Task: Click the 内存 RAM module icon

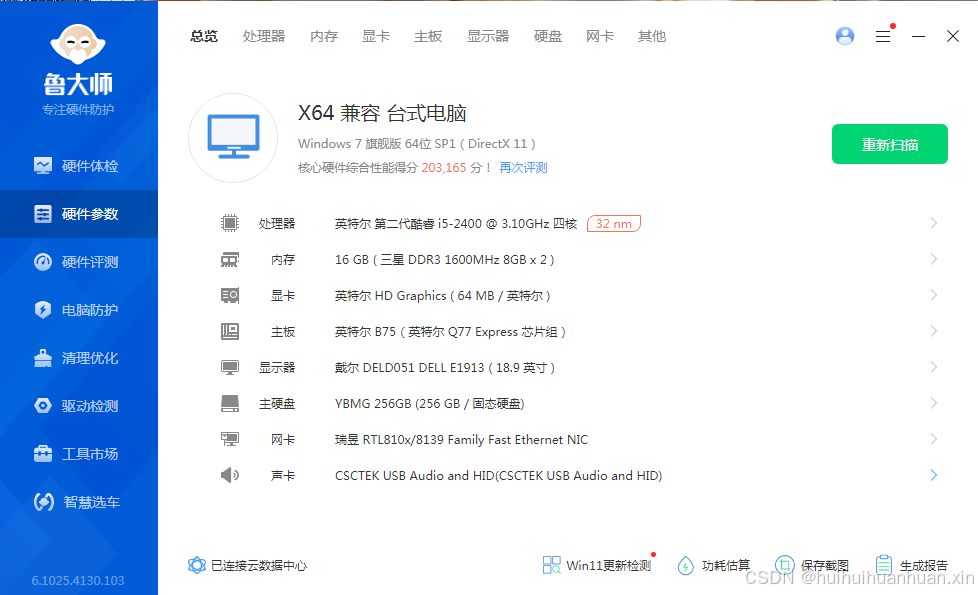Action: [x=230, y=259]
